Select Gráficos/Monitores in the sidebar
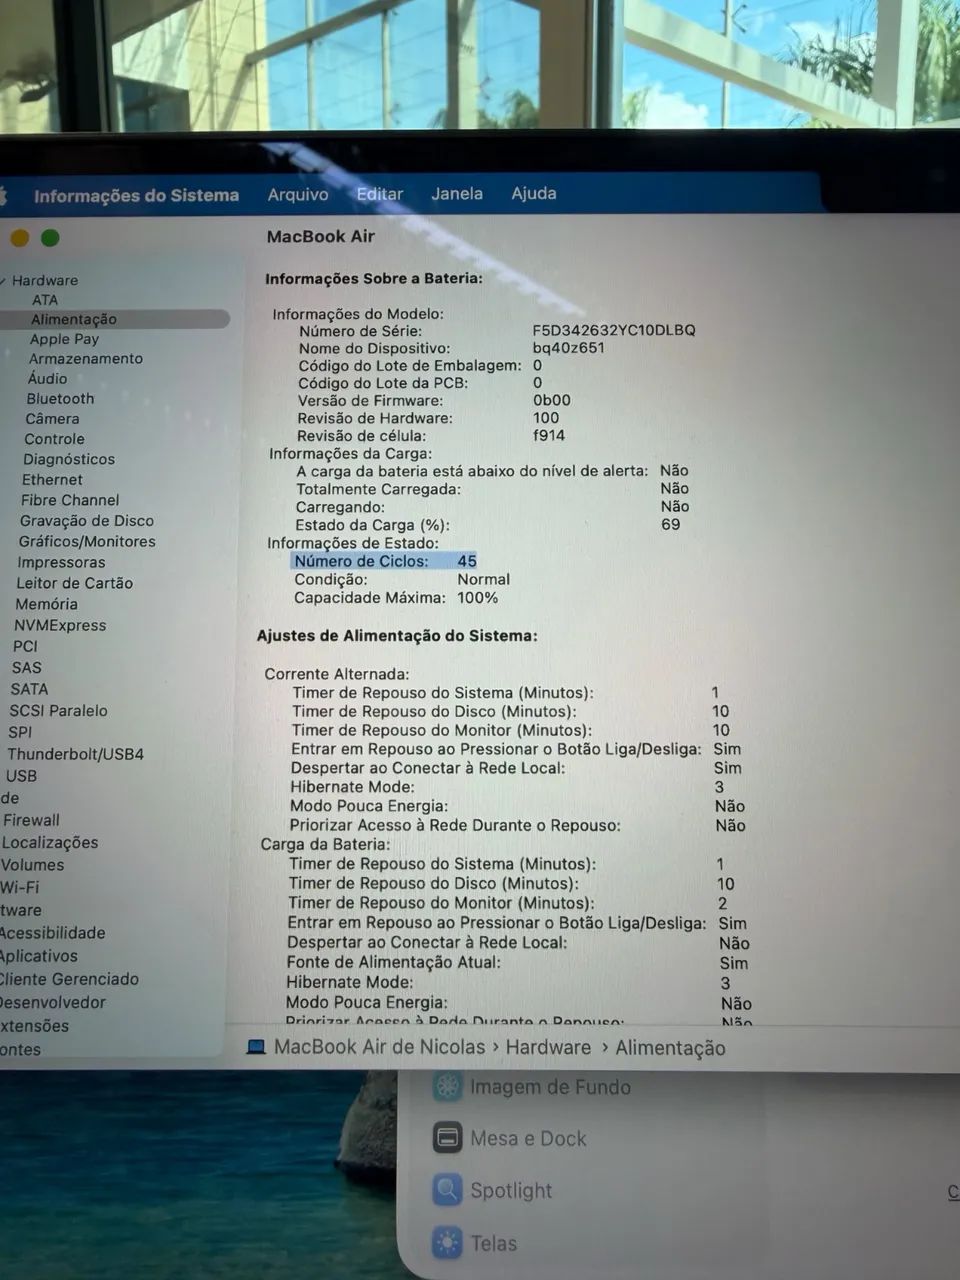960x1280 pixels. click(x=87, y=542)
